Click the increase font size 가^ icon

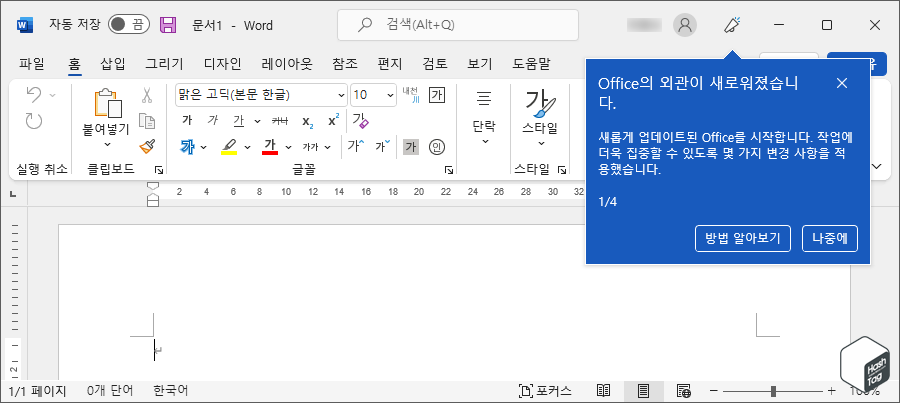coord(355,147)
